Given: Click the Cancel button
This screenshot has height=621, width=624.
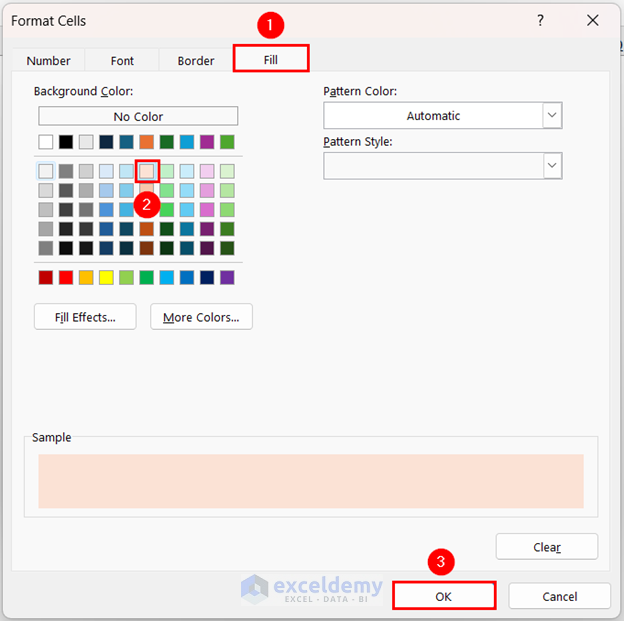Looking at the screenshot, I should (560, 596).
